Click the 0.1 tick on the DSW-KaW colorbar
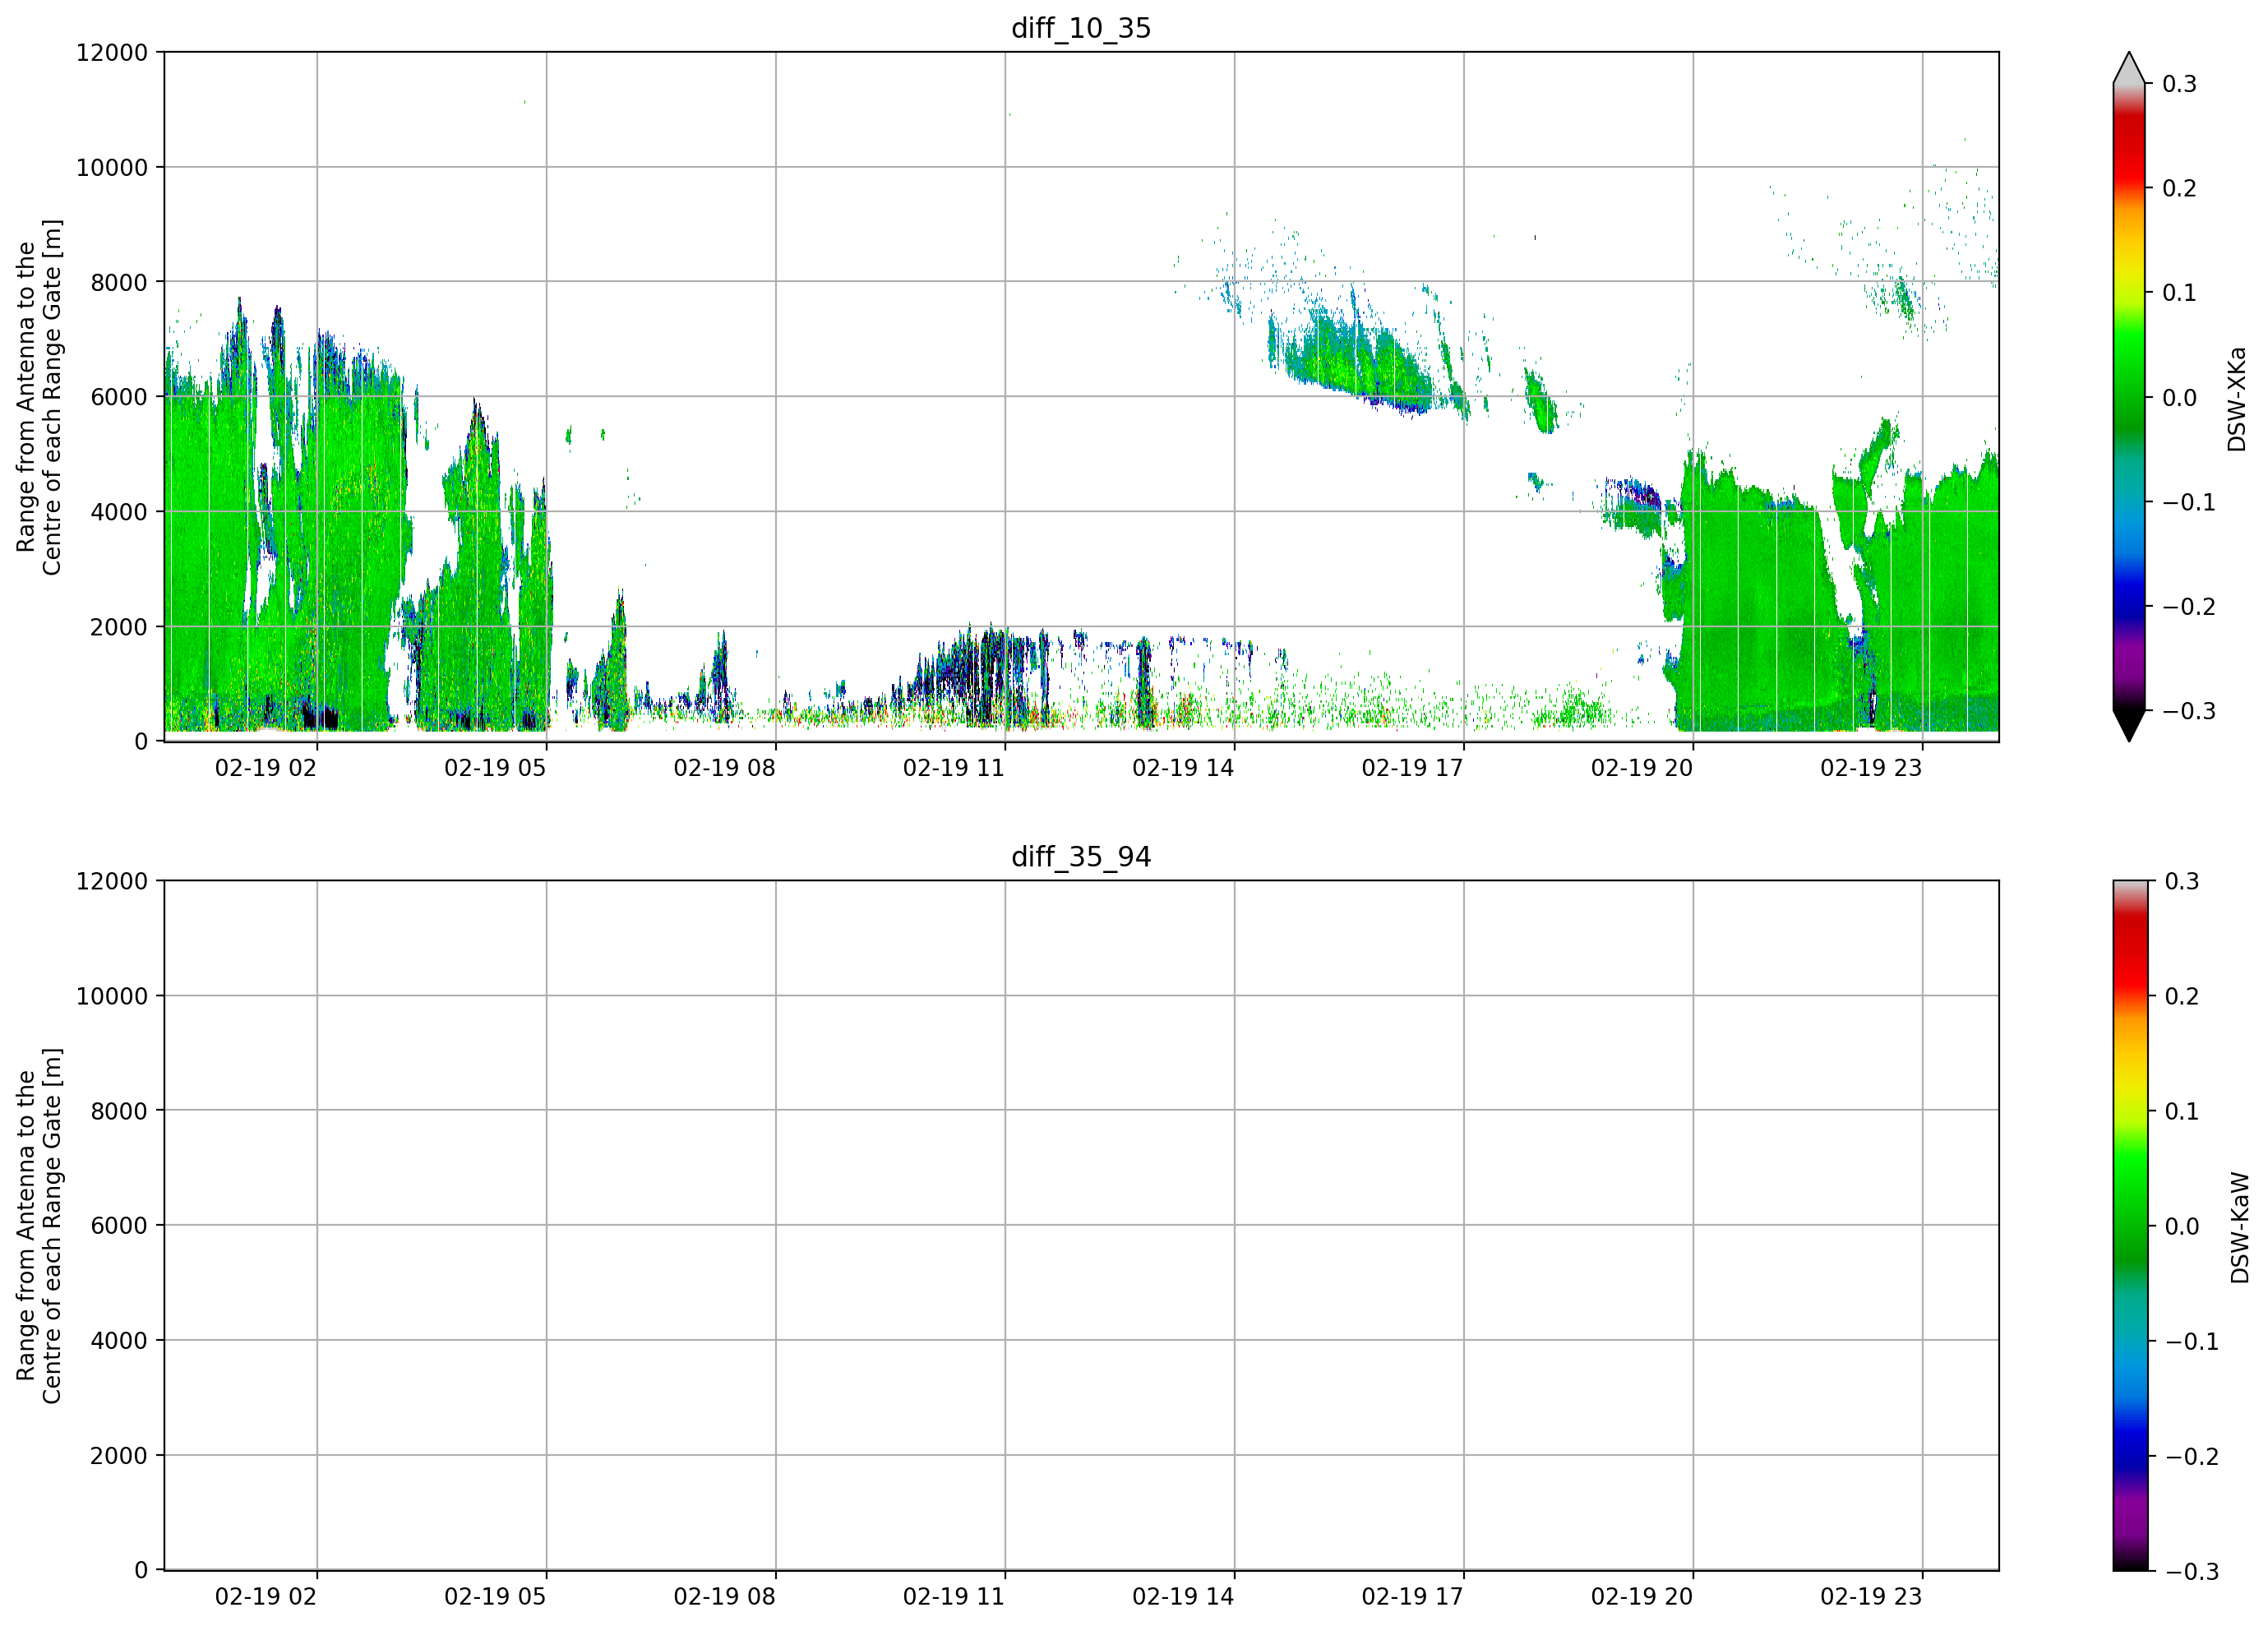Screen dimensions: 2268x1626 2182,1111
